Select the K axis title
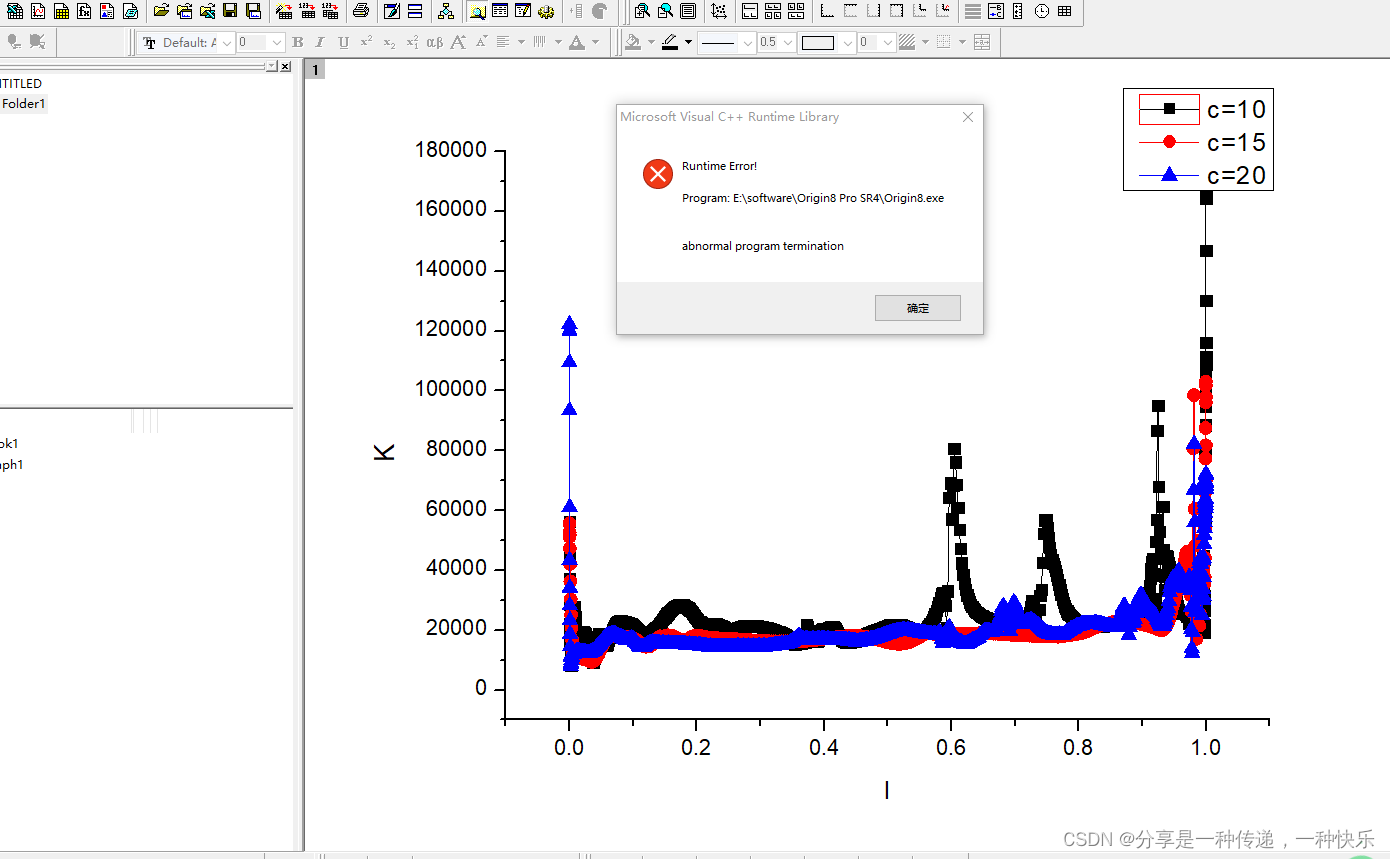 (x=384, y=451)
